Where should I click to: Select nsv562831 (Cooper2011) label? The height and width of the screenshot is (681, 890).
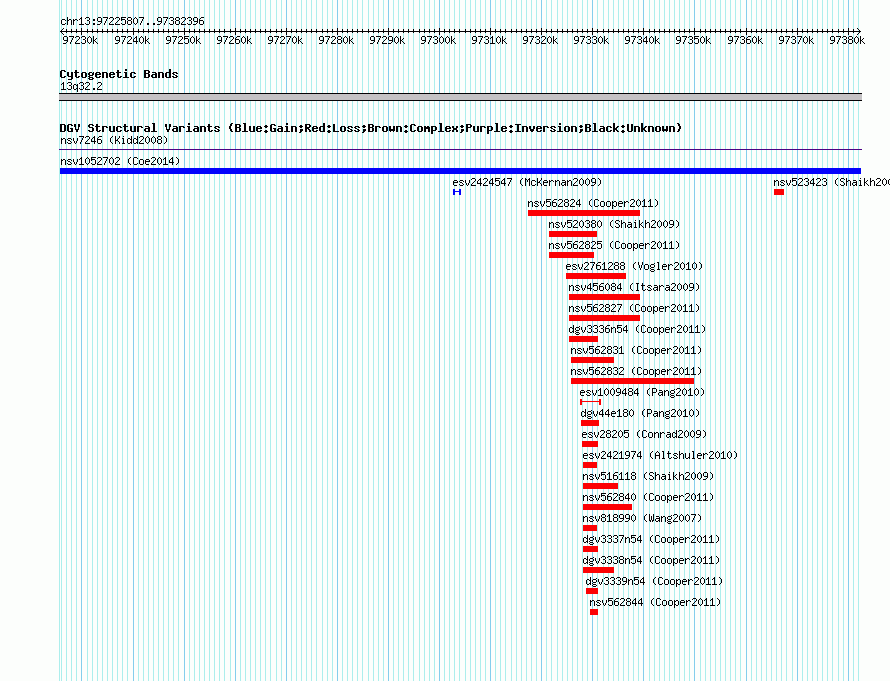[x=636, y=350]
